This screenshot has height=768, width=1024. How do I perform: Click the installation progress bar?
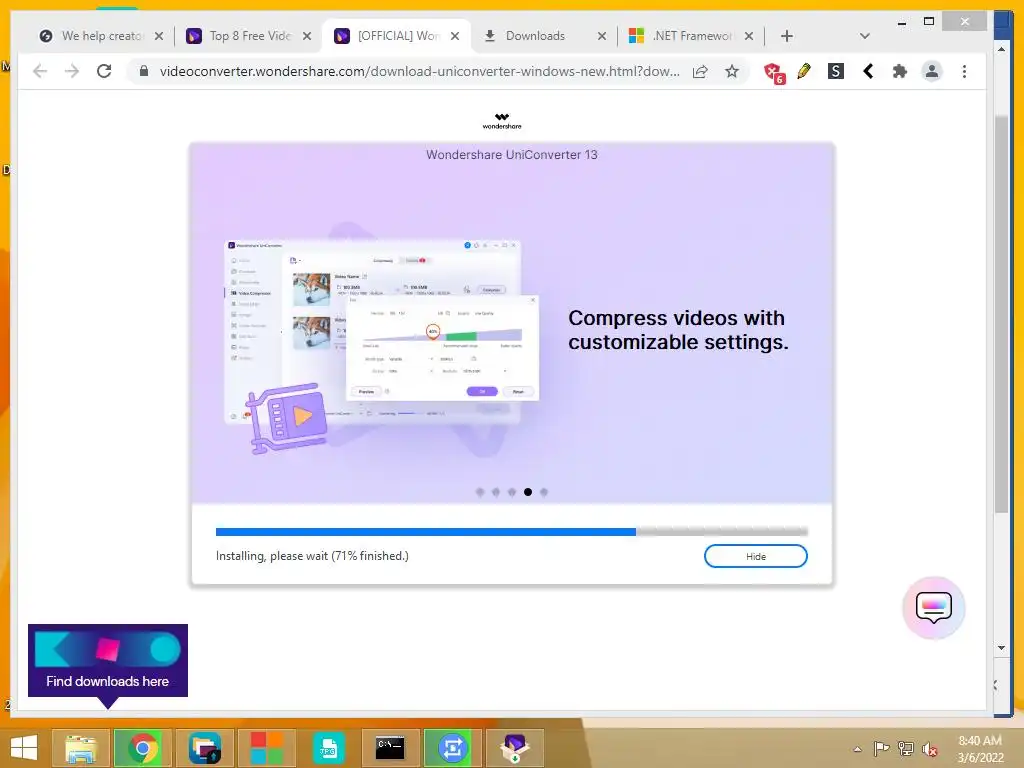[511, 532]
